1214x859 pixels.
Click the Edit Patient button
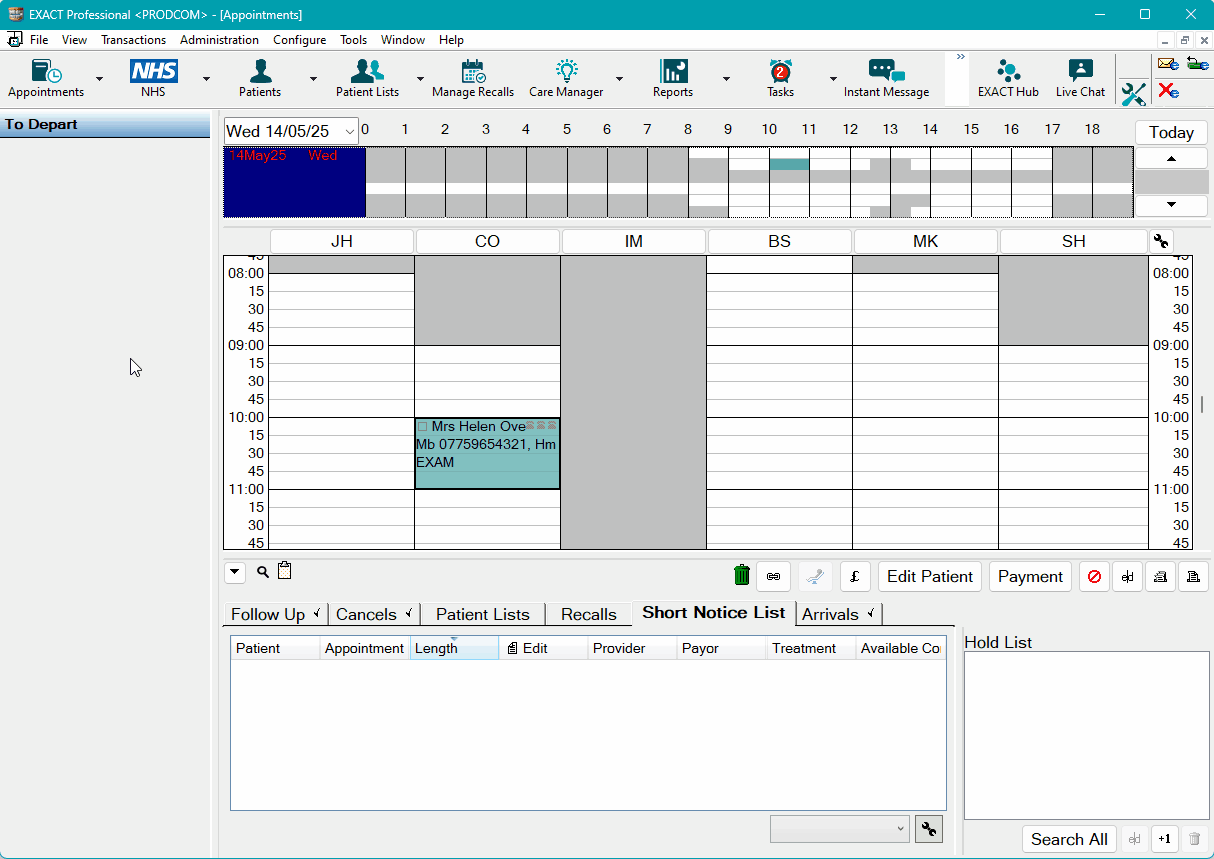point(930,576)
